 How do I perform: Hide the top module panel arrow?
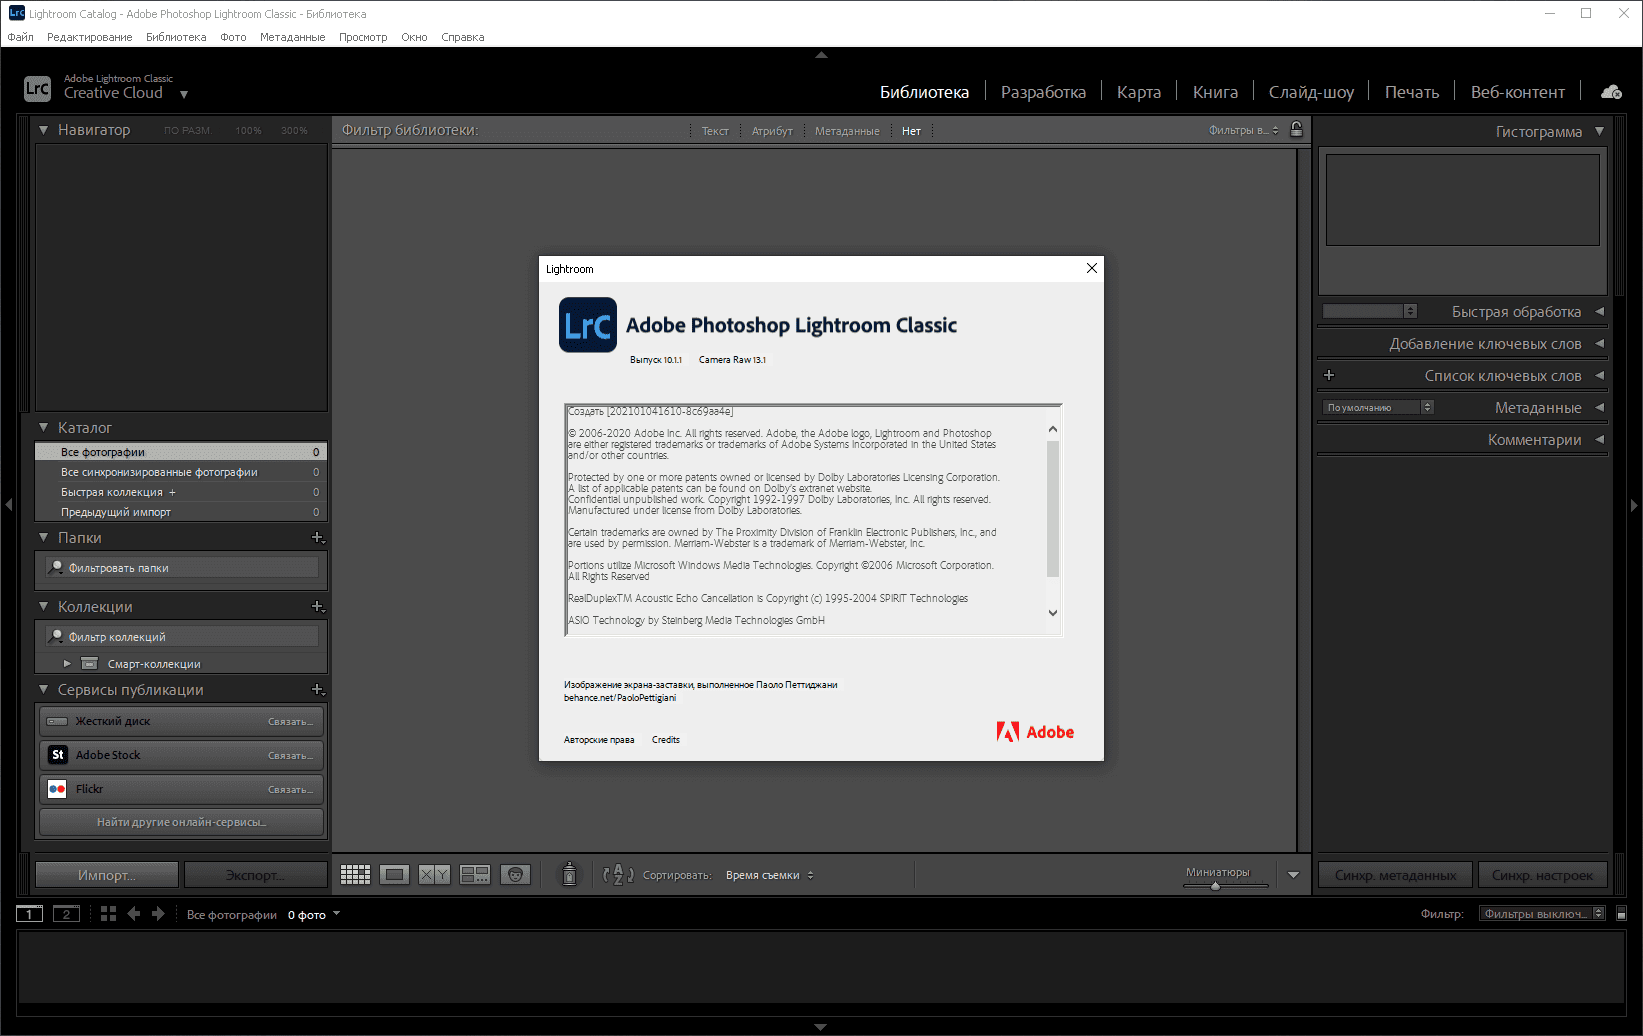[821, 55]
